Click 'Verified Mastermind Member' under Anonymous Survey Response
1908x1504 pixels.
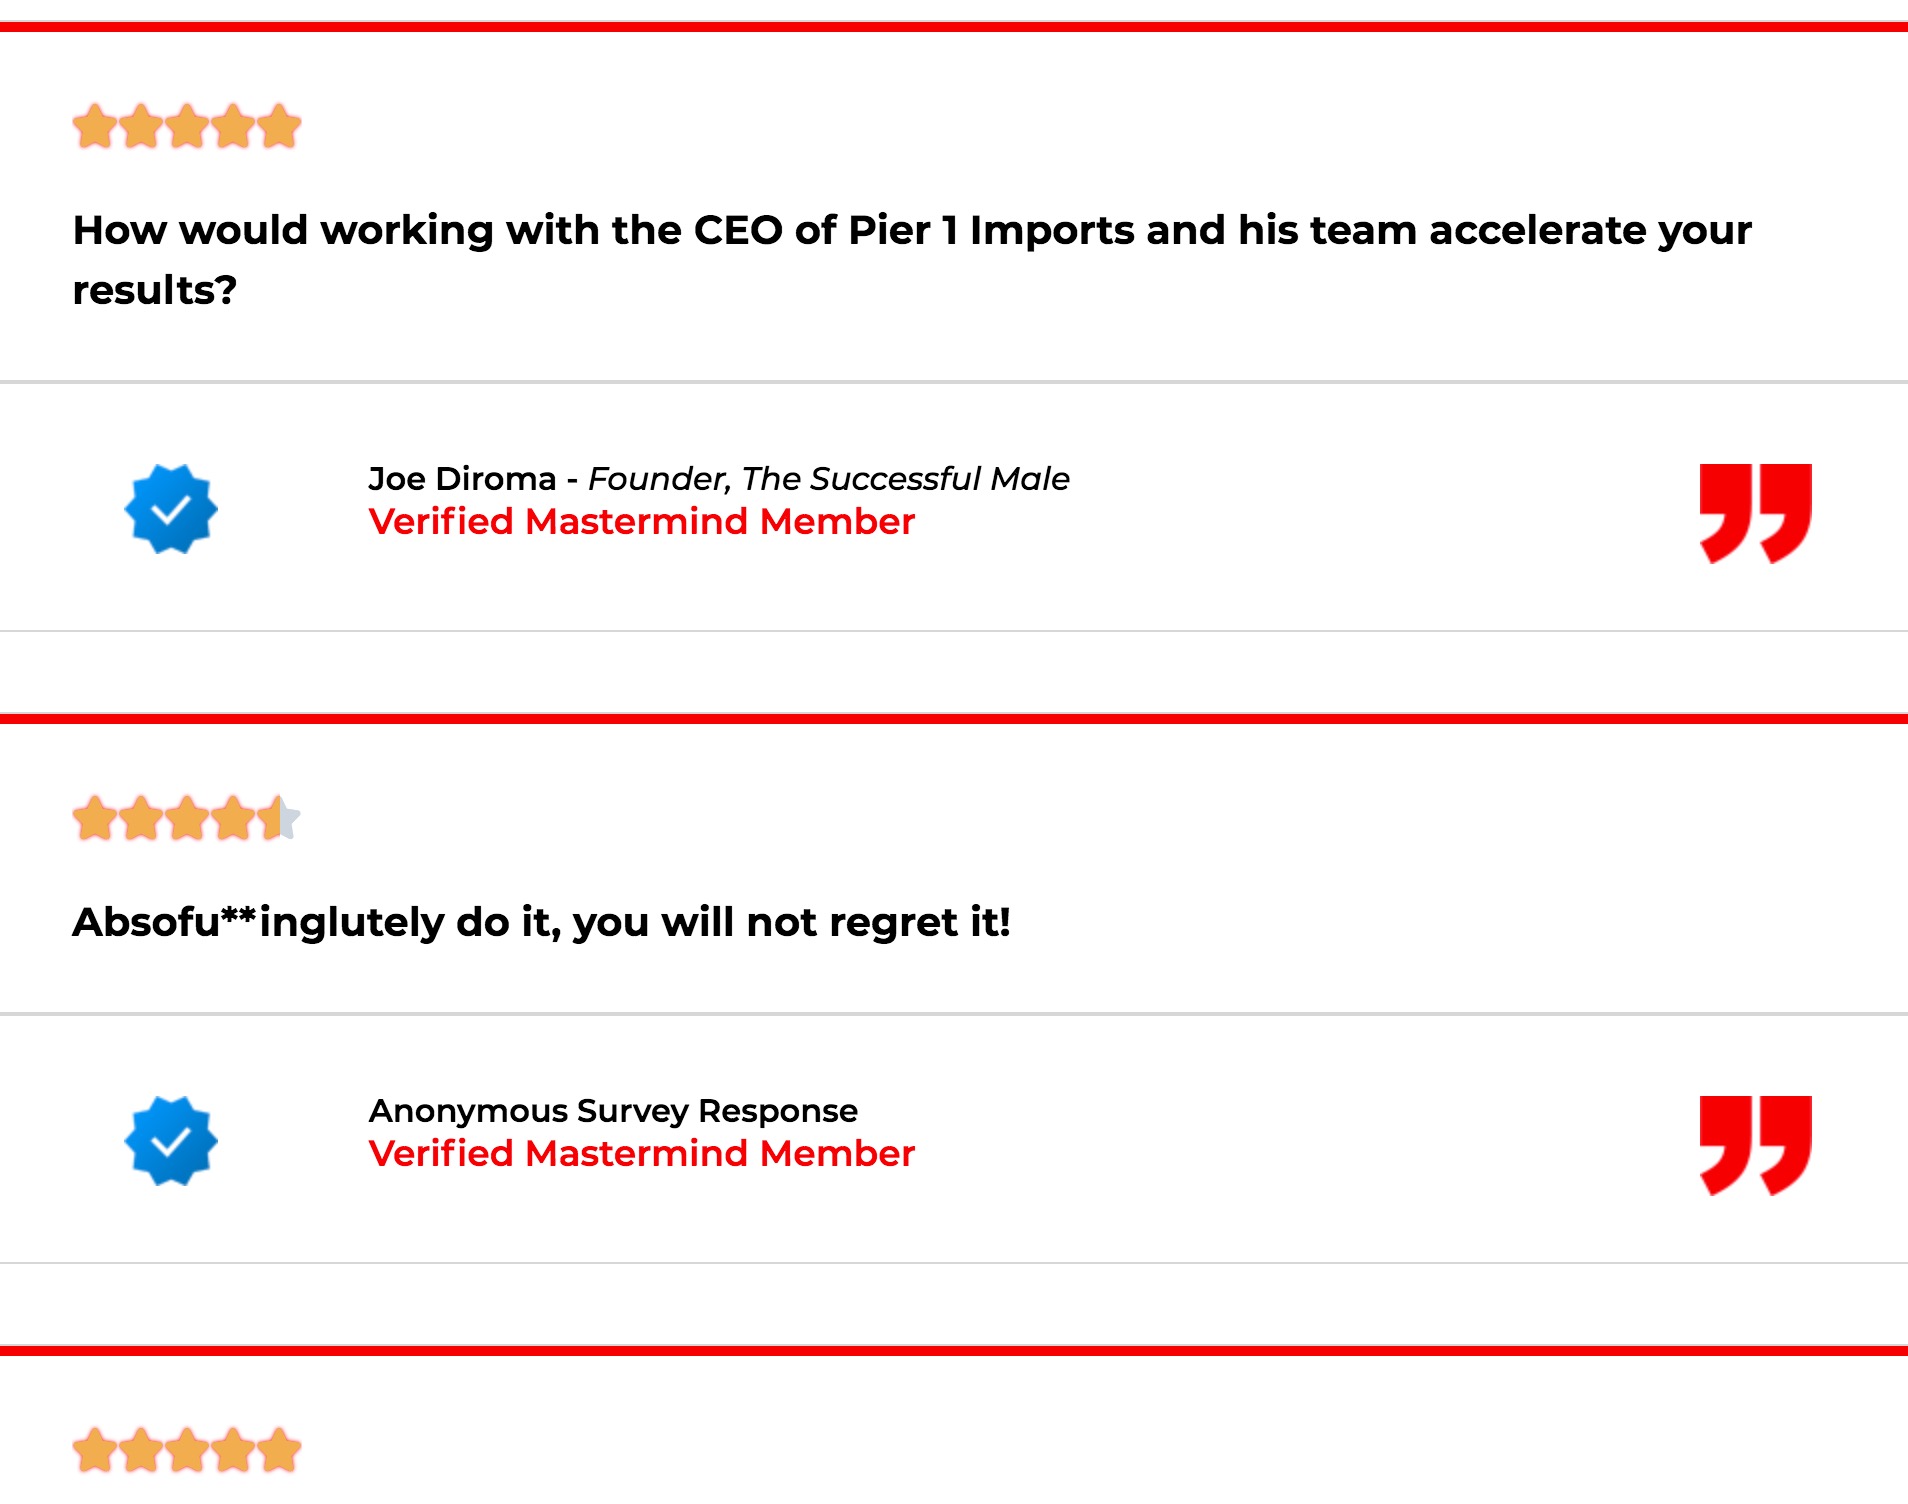click(641, 1154)
